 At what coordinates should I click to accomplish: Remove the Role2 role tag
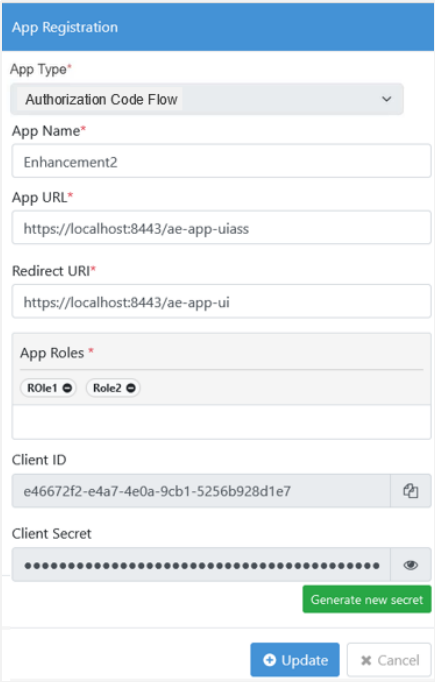coord(131,388)
